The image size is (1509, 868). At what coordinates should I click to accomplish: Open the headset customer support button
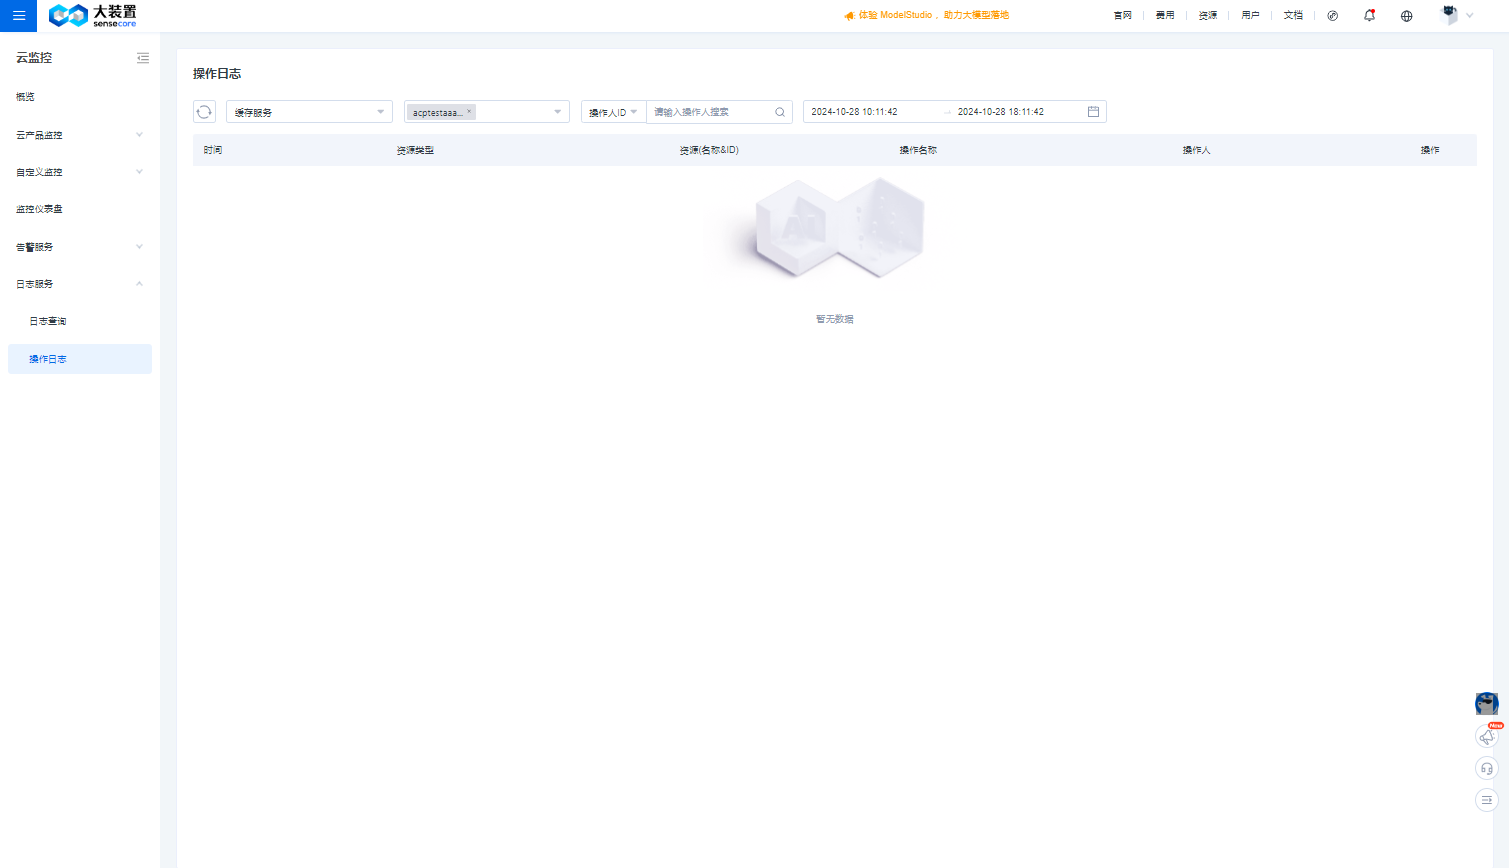[x=1487, y=768]
